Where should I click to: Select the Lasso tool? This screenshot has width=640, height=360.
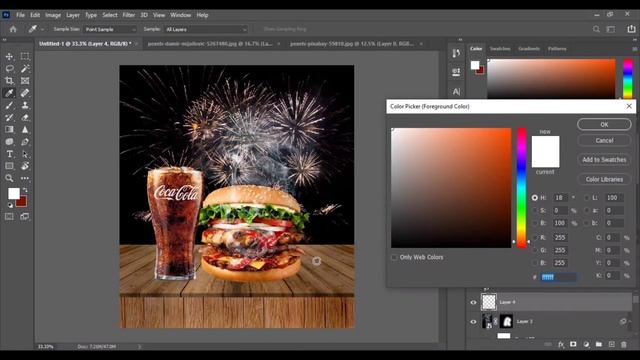pos(9,69)
